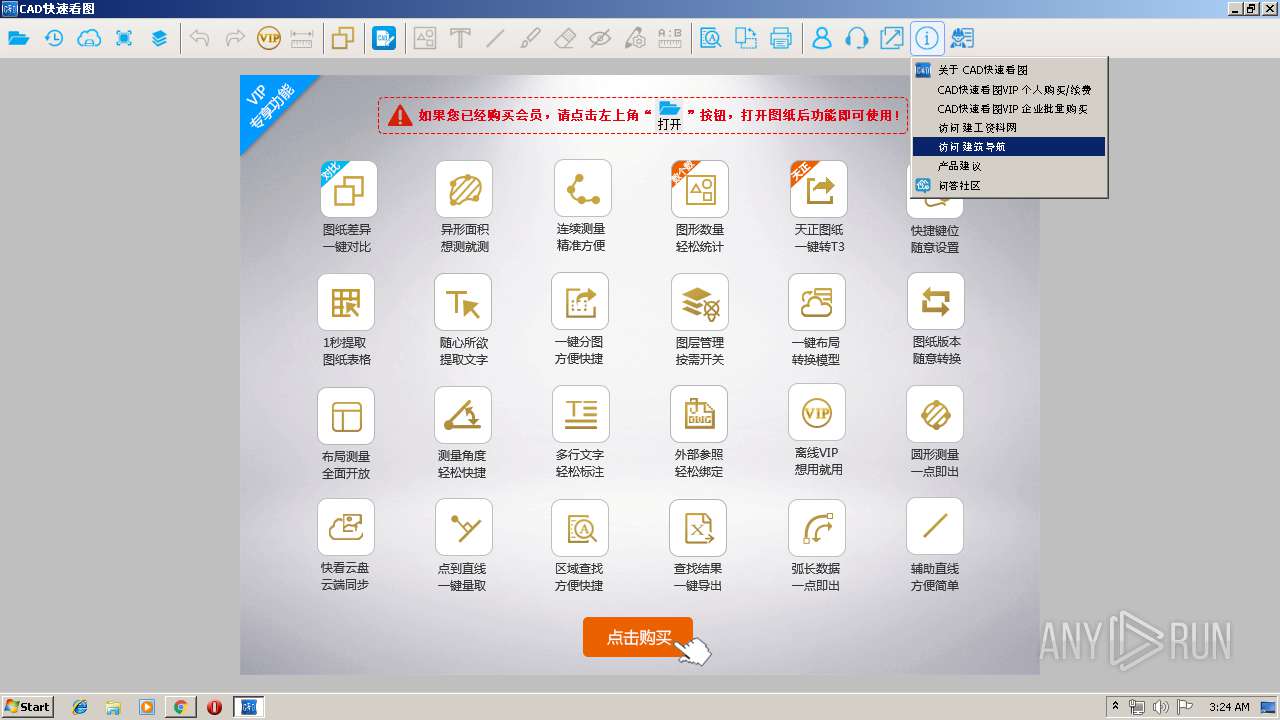Click 布局测量 全面开放 feature icon

346,416
